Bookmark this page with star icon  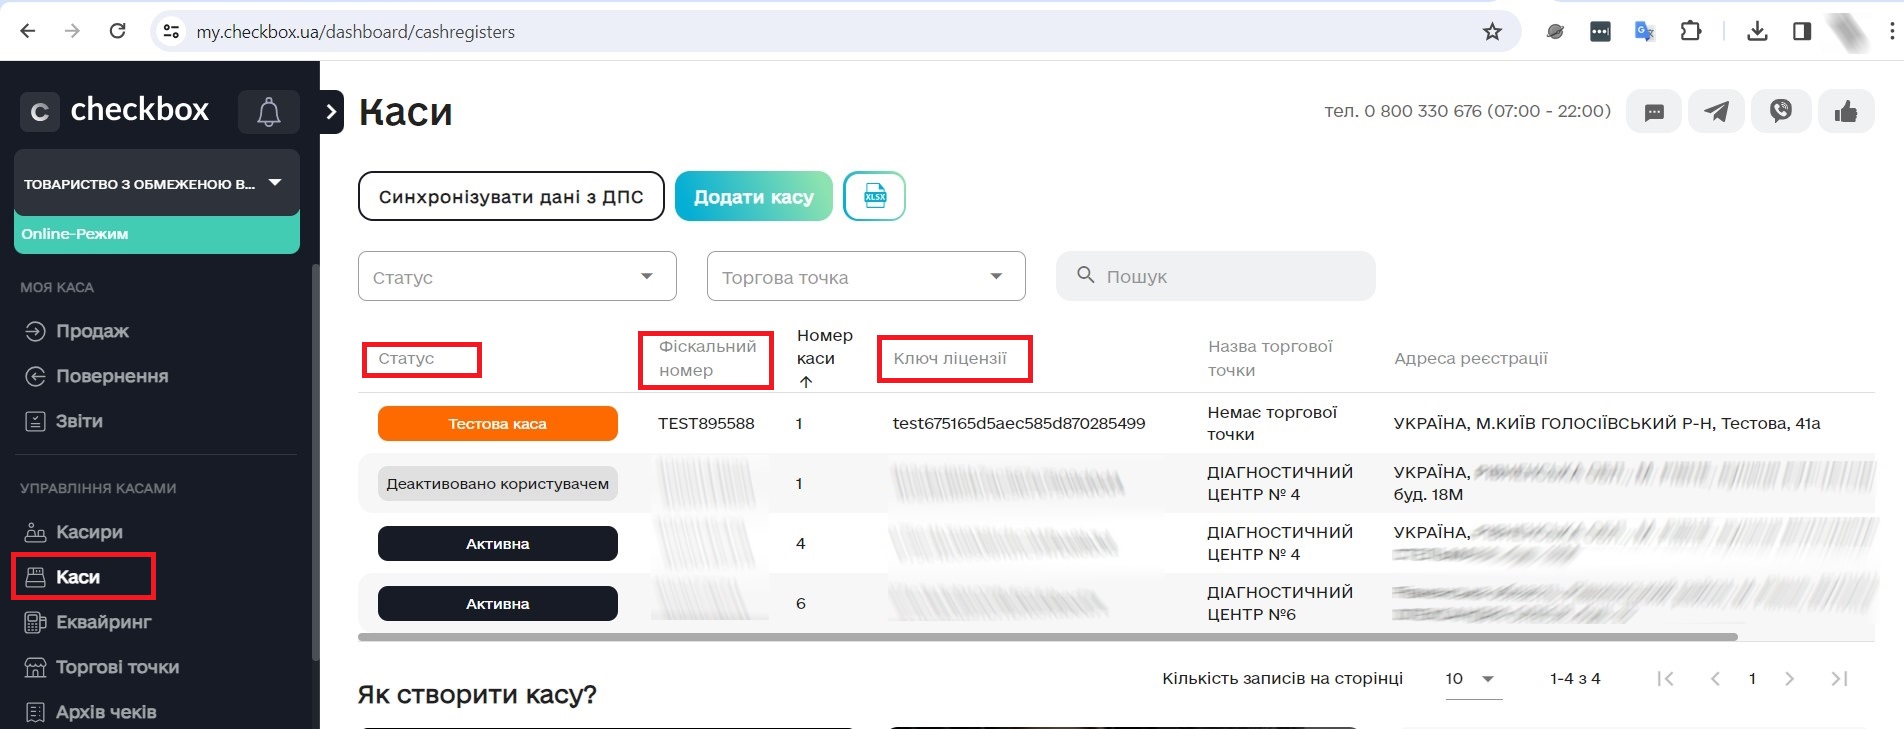(1492, 32)
